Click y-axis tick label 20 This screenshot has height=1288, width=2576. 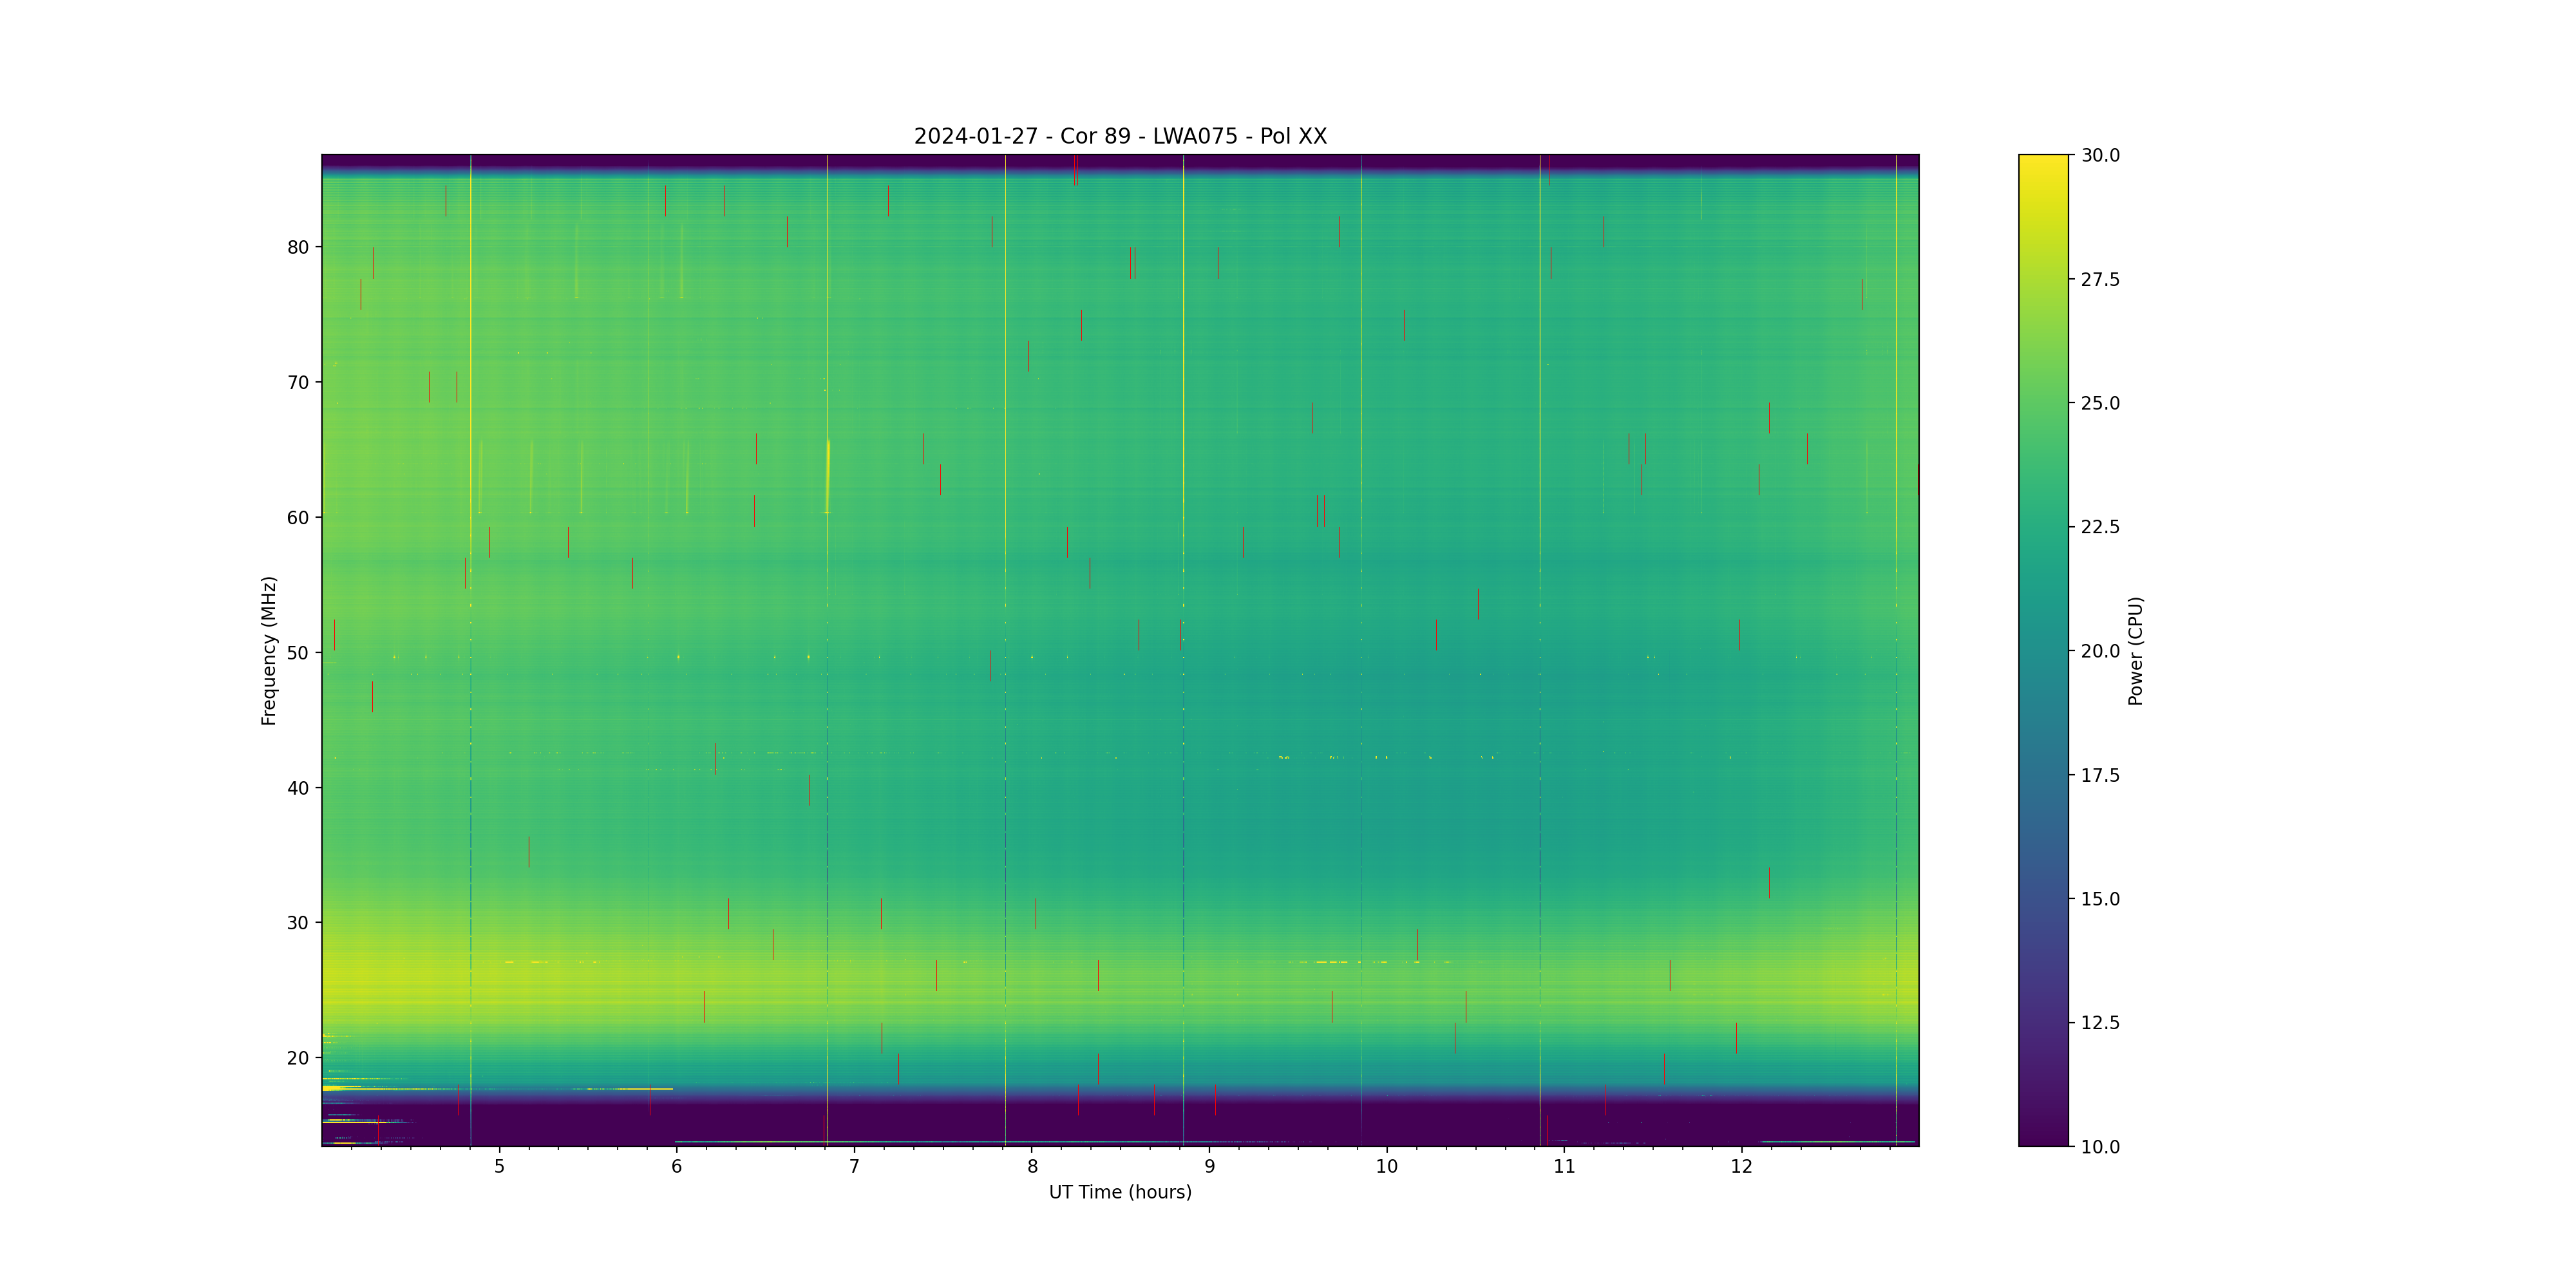point(298,1058)
